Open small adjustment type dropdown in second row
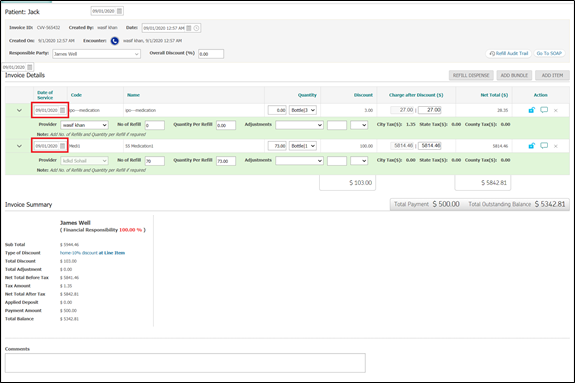 point(359,161)
